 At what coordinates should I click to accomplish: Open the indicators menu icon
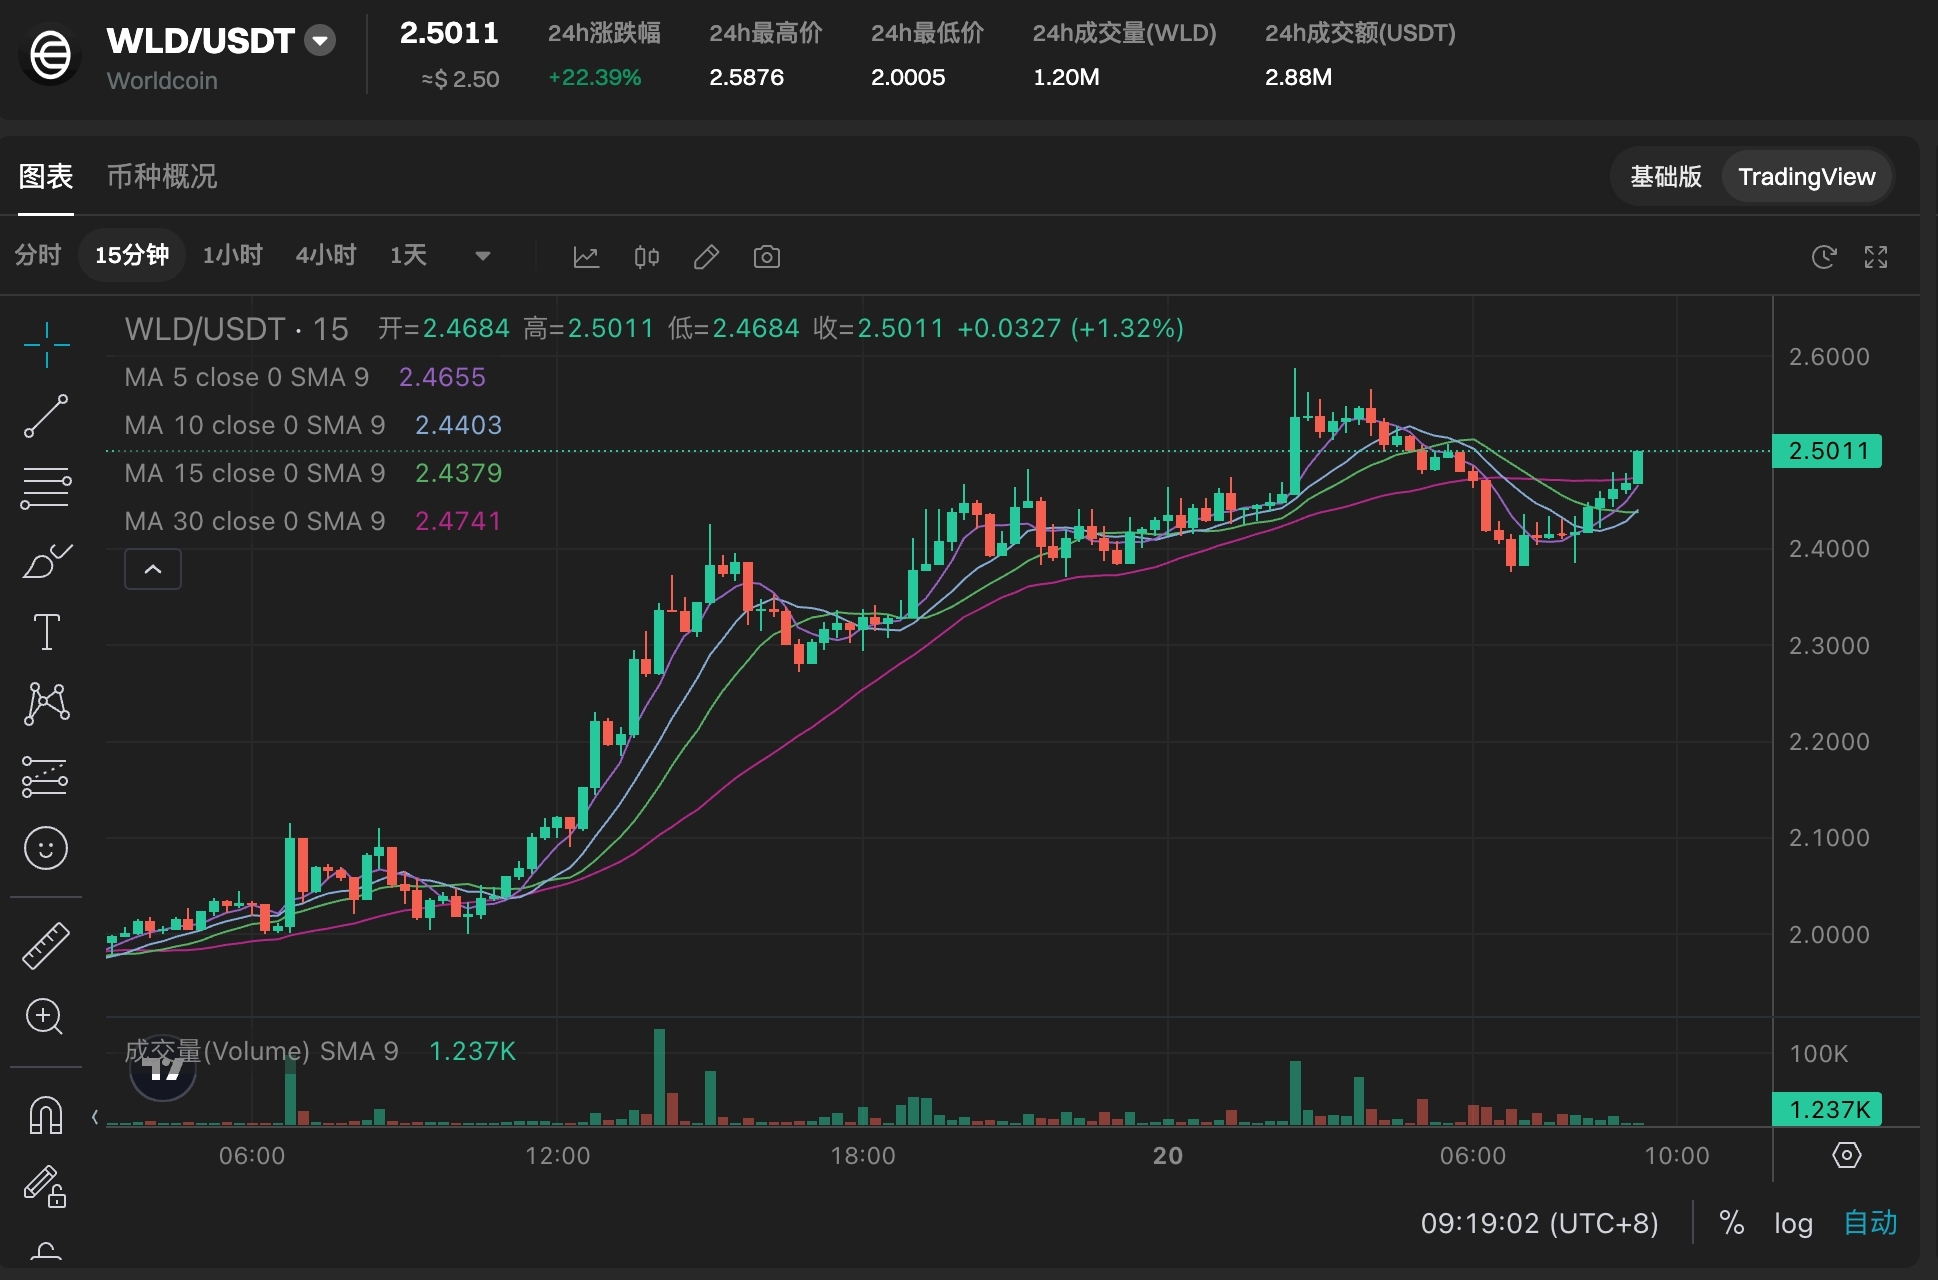coord(586,257)
